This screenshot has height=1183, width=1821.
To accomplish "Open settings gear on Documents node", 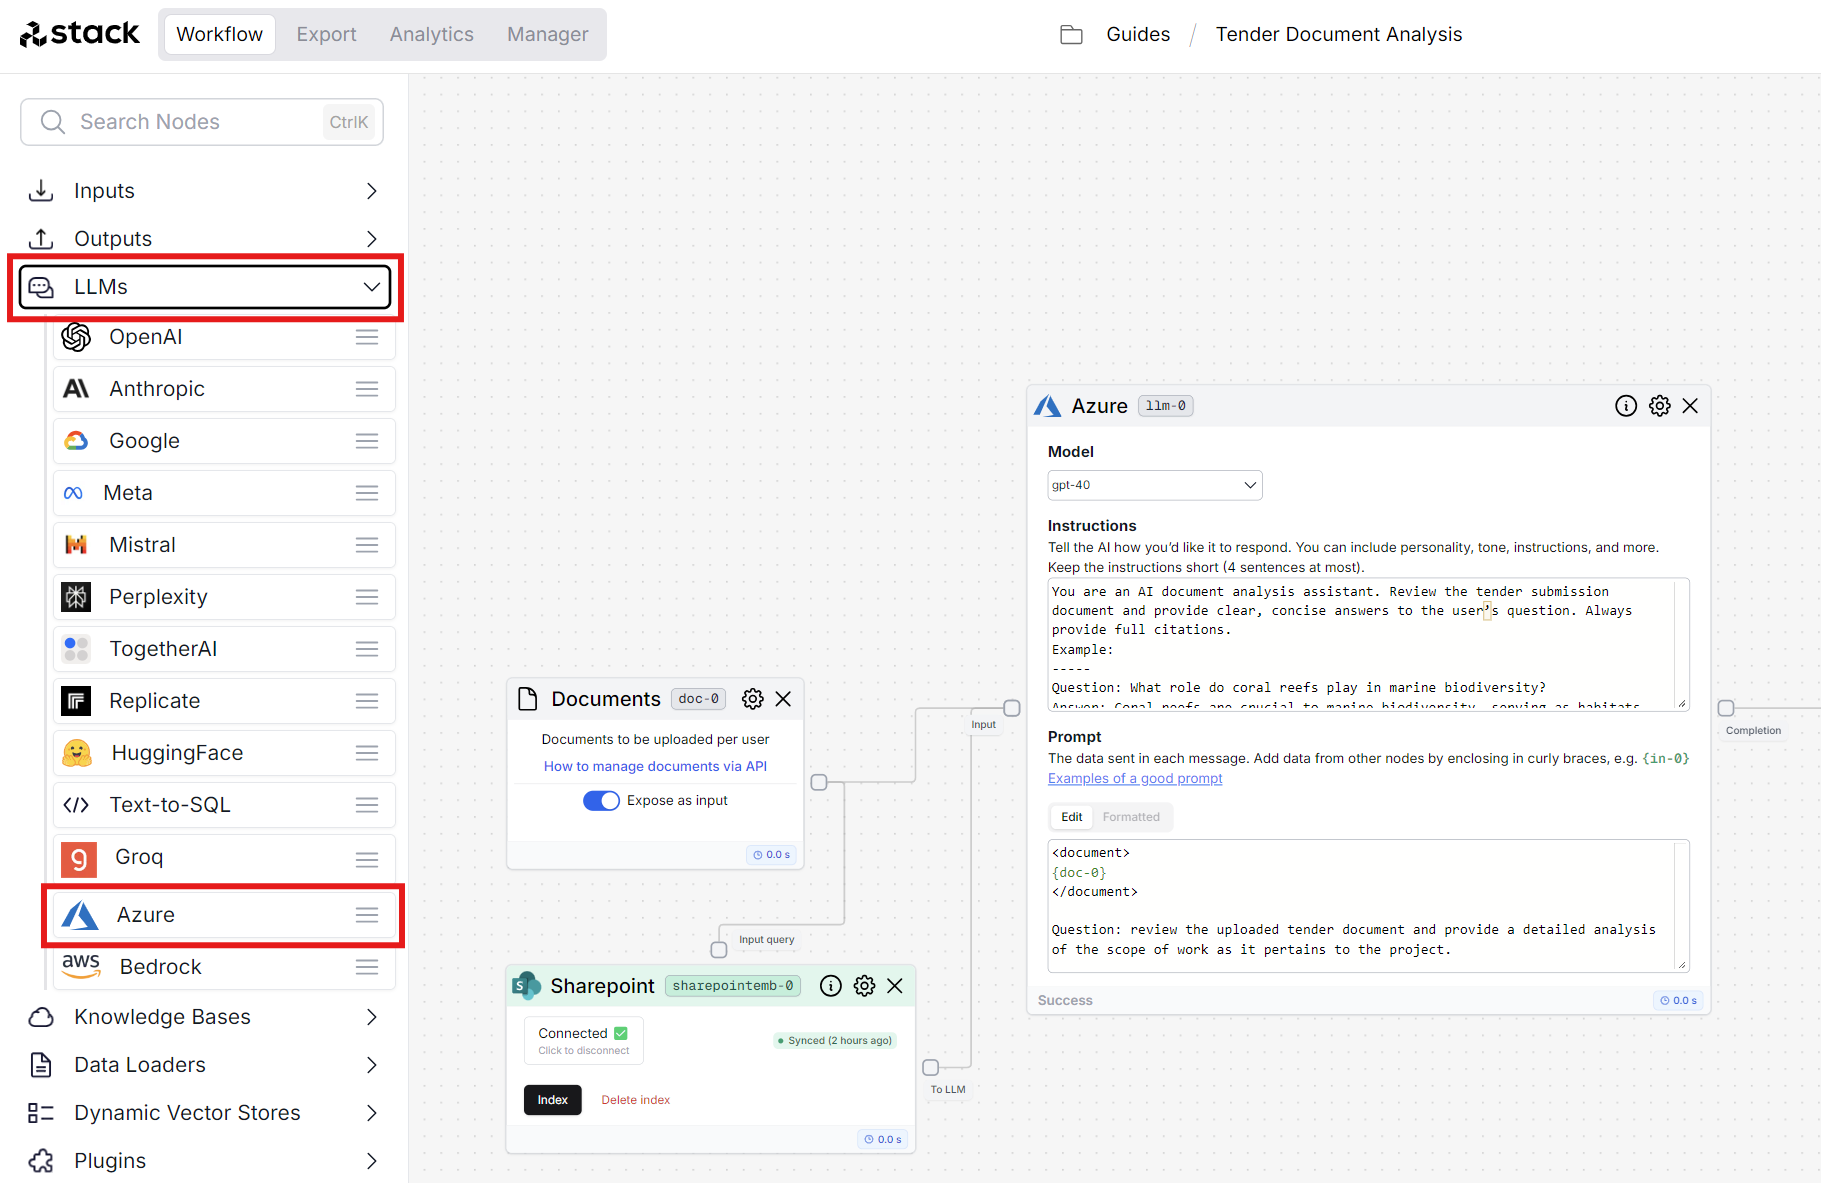I will (x=753, y=699).
